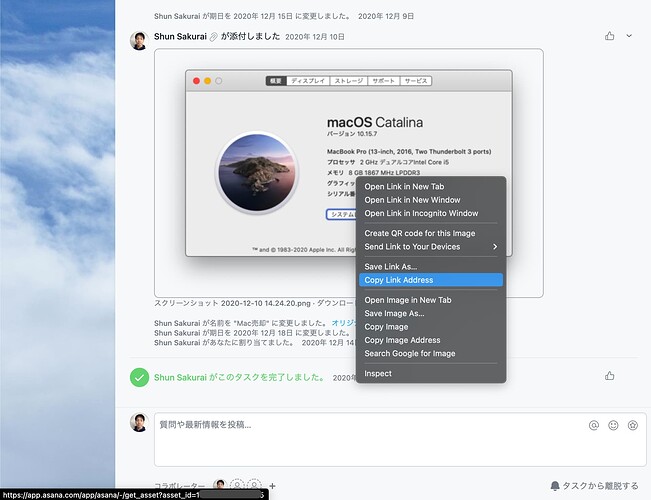
Task: Choose Search Google for Image
Action: pyautogui.click(x=431, y=353)
